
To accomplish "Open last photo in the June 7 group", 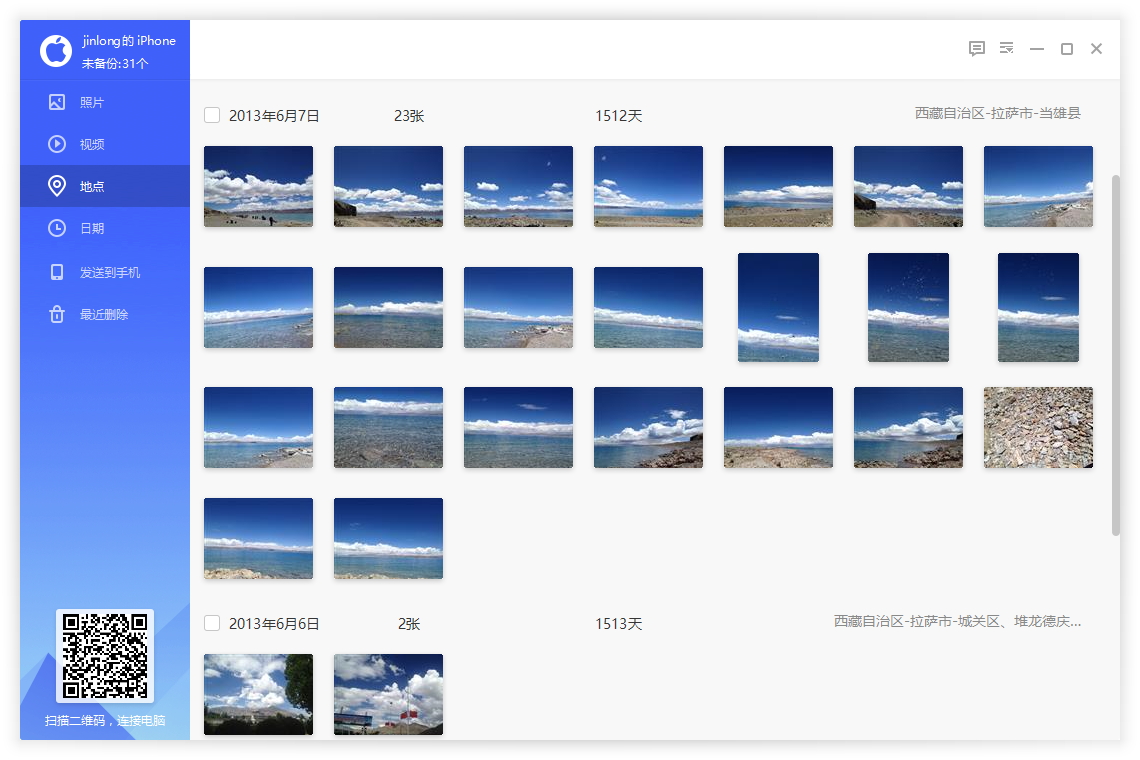I will pos(388,538).
